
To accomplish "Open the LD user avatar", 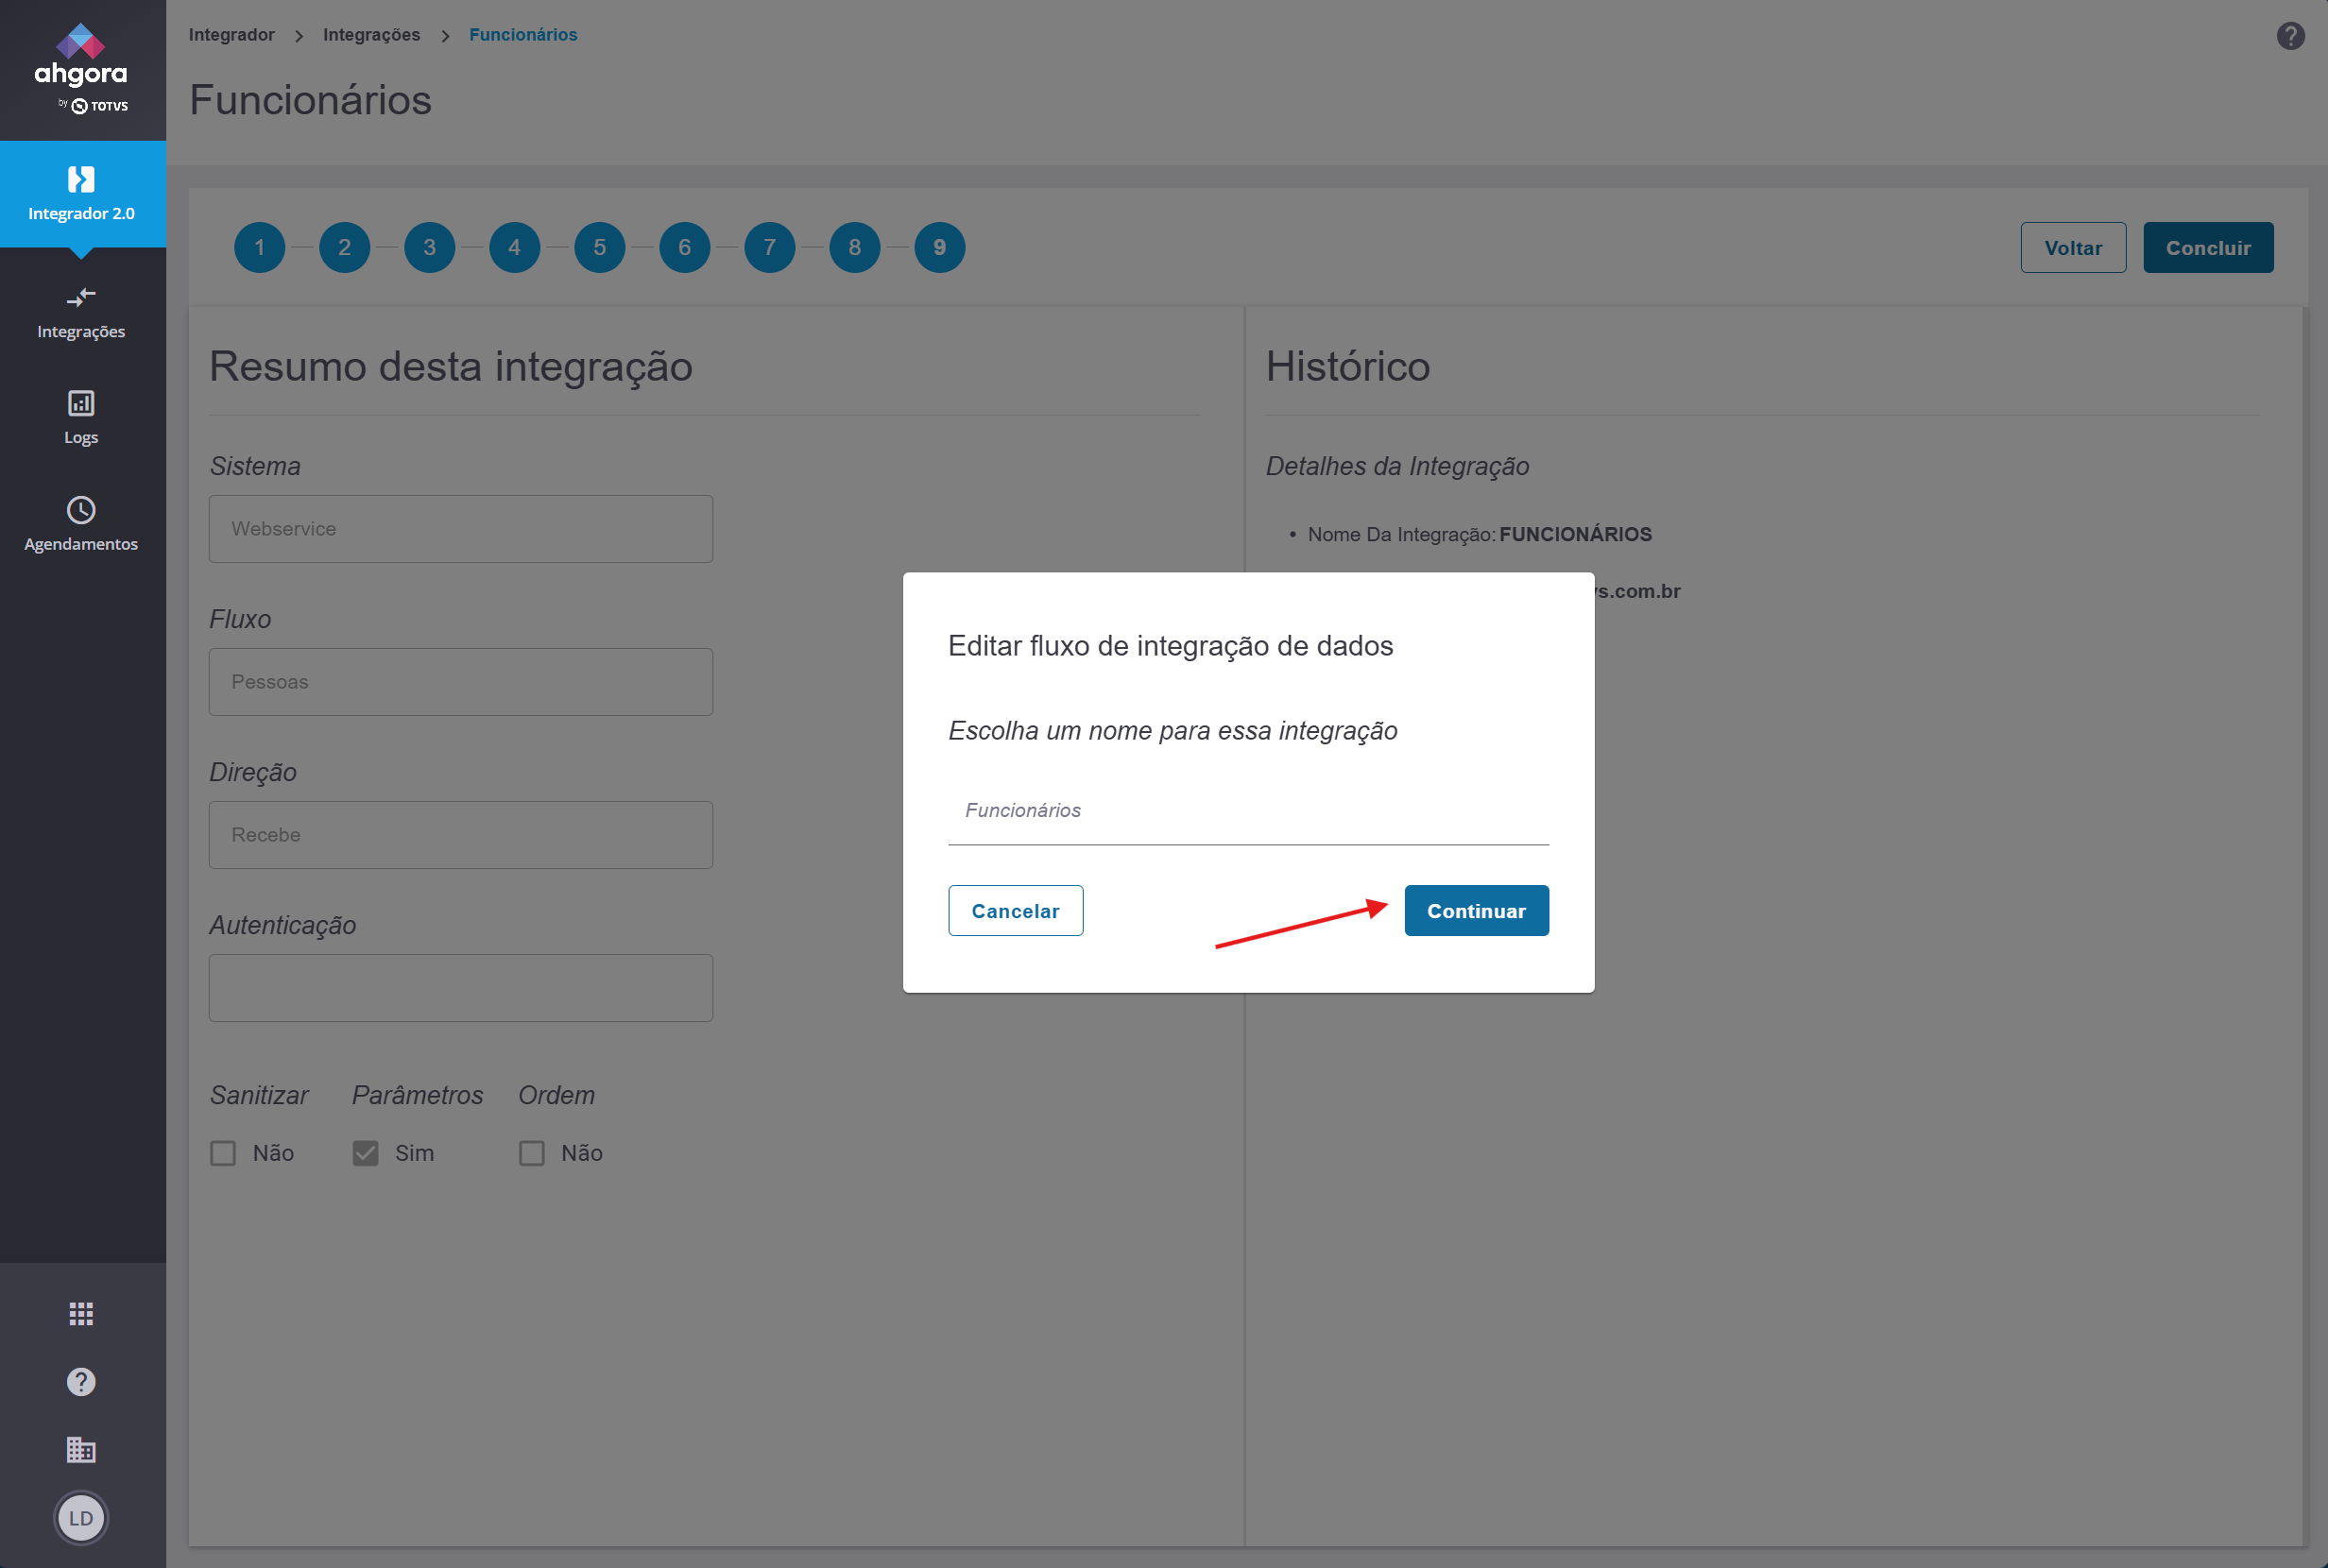I will [x=81, y=1518].
